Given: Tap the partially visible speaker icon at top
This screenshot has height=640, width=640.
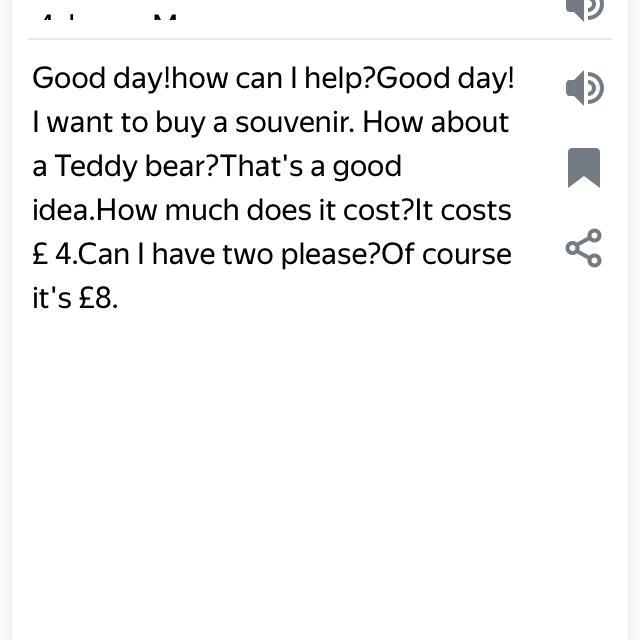Looking at the screenshot, I should [x=584, y=8].
